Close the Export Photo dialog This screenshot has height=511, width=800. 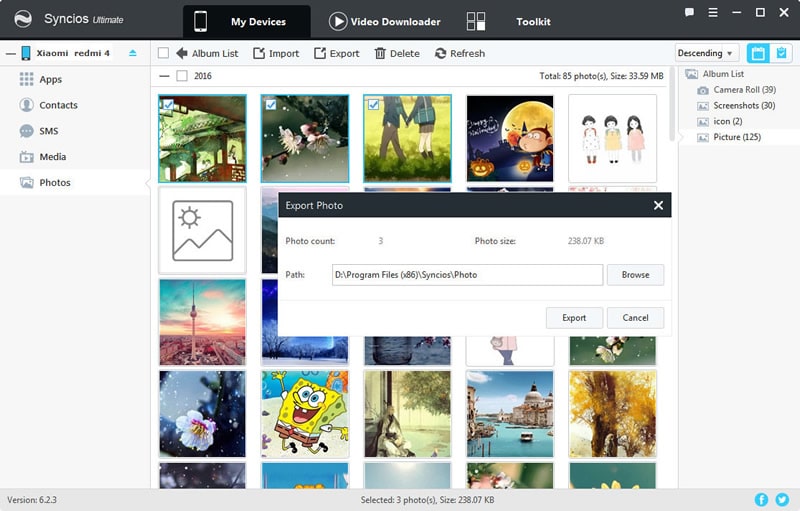pyautogui.click(x=658, y=205)
